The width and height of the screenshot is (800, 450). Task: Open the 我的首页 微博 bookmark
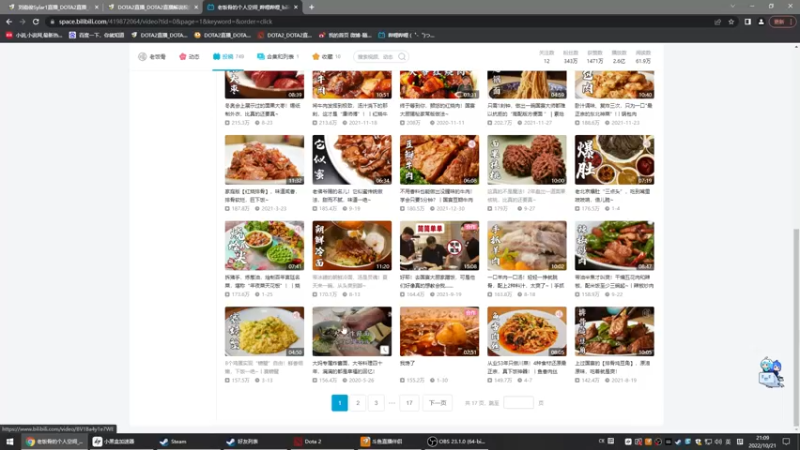(x=345, y=35)
